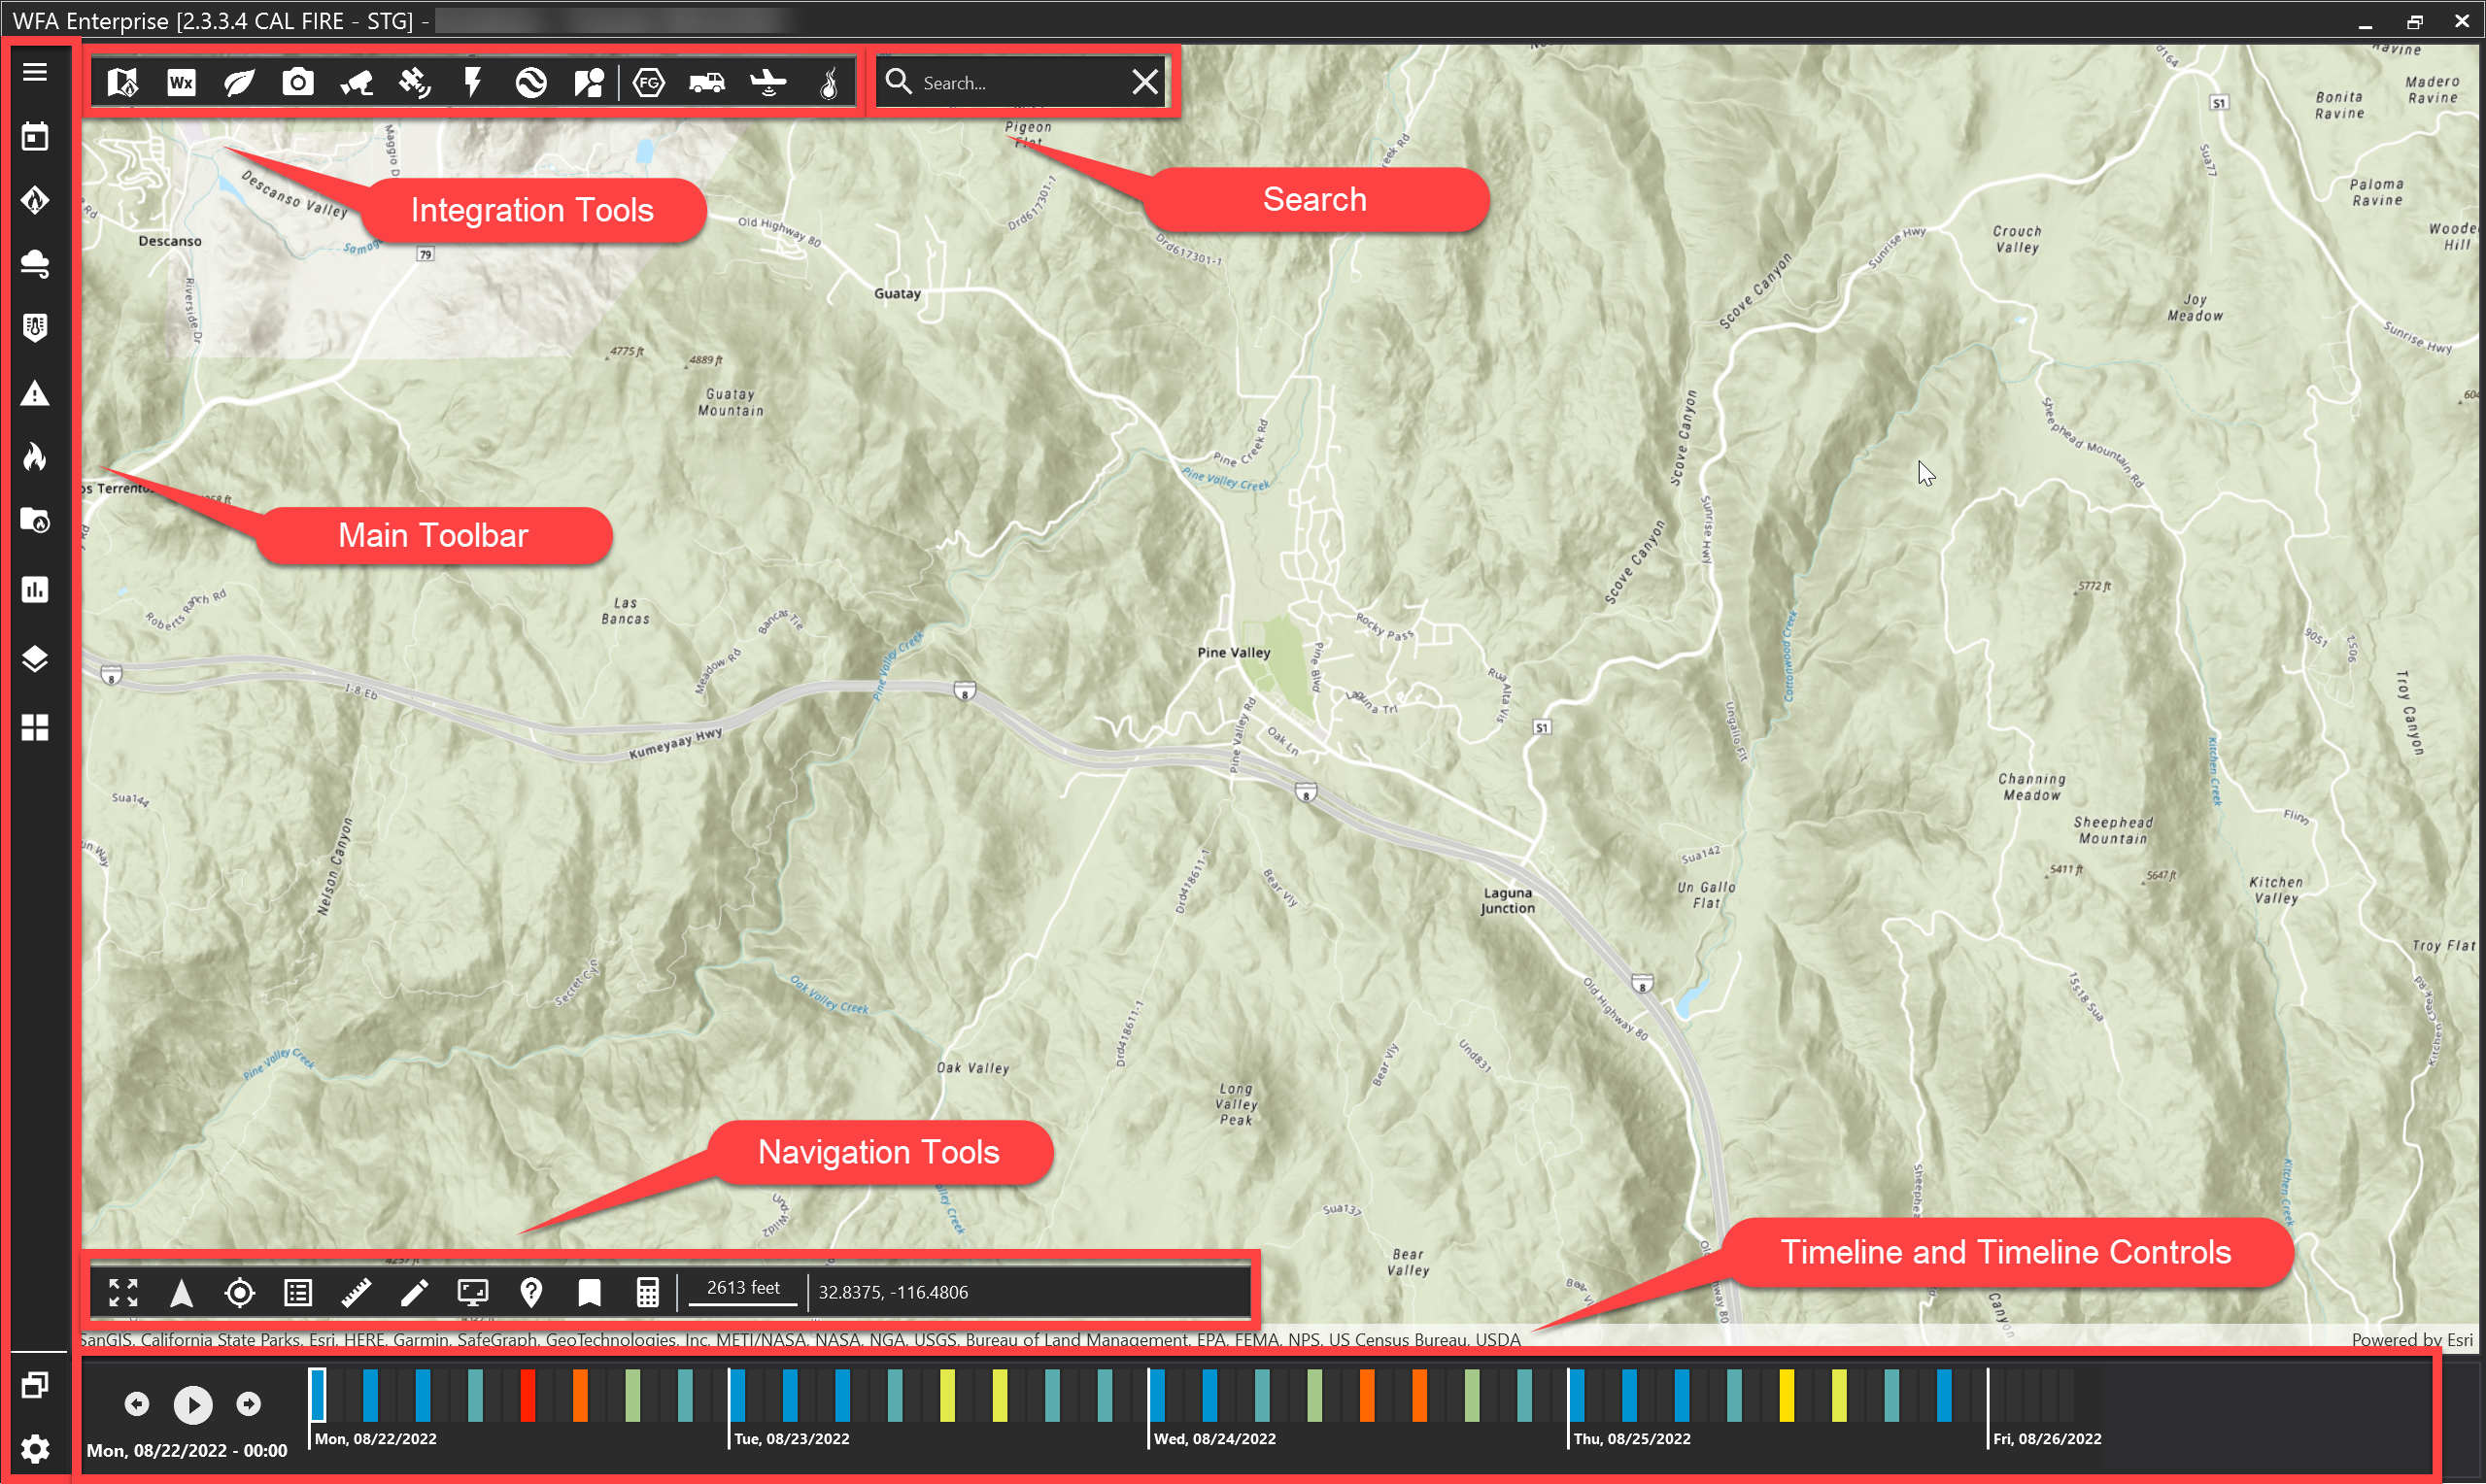This screenshot has height=1484, width=2486.
Task: Click the pencil draw tool
Action: pos(414,1292)
